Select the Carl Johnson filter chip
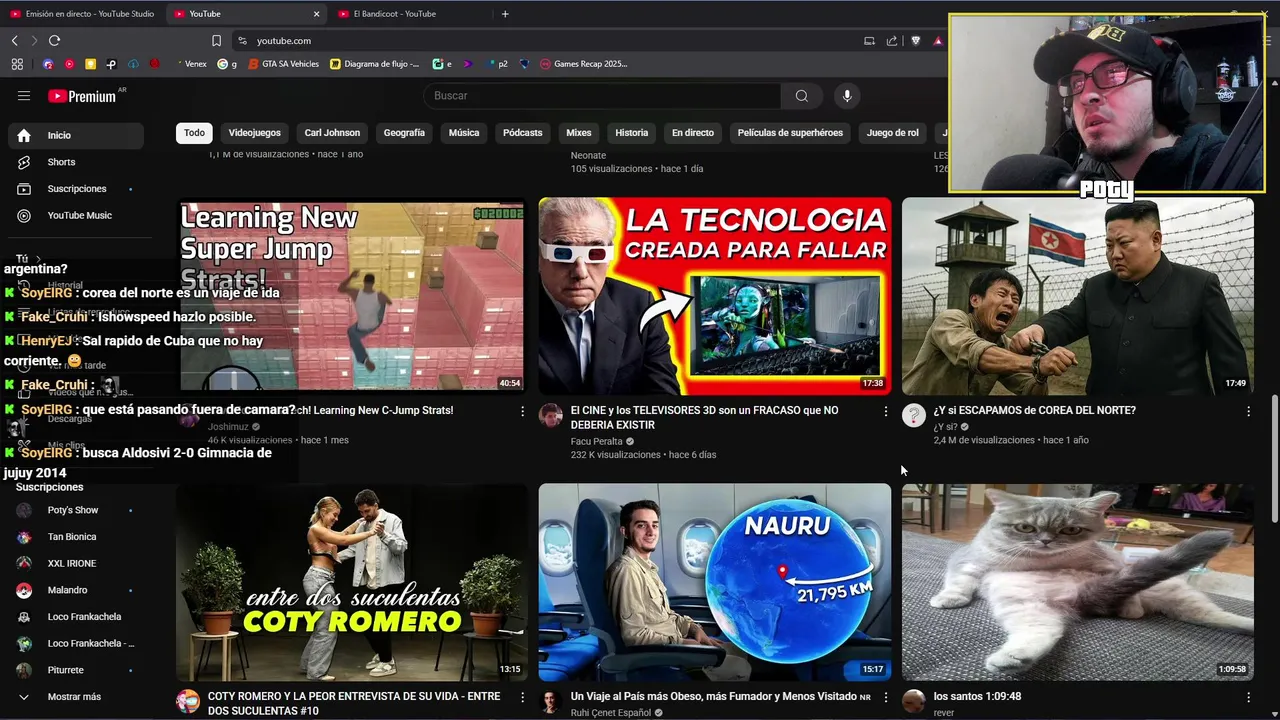Image resolution: width=1280 pixels, height=720 pixels. (x=332, y=133)
